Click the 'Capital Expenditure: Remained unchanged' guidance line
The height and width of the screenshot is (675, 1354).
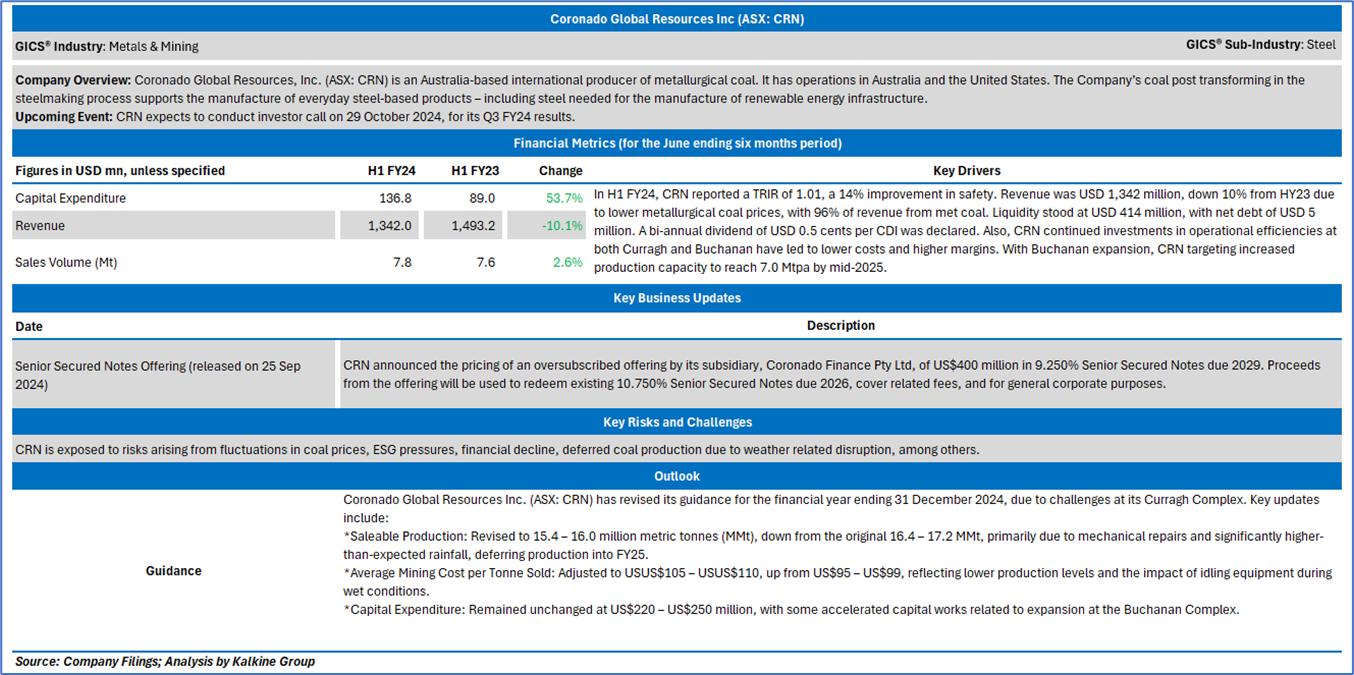click(x=791, y=609)
